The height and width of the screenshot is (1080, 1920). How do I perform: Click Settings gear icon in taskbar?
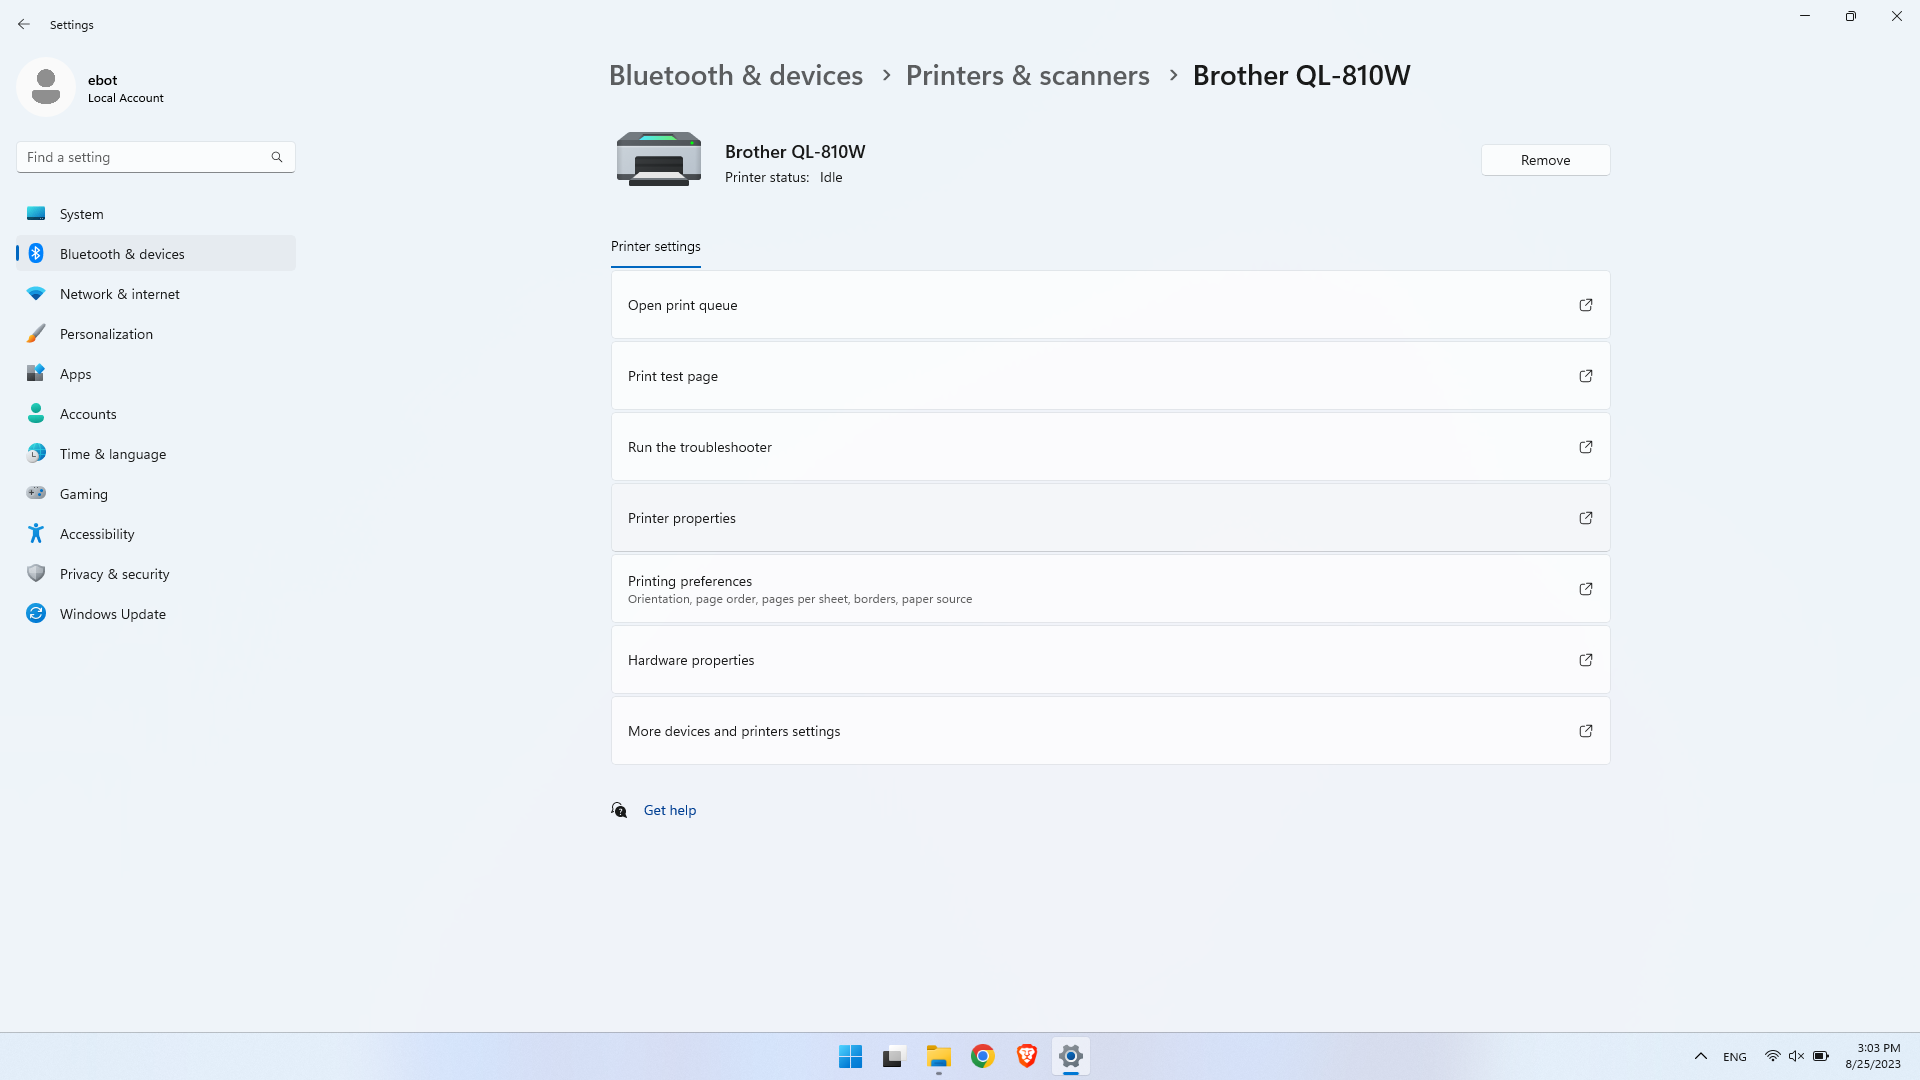point(1070,1056)
